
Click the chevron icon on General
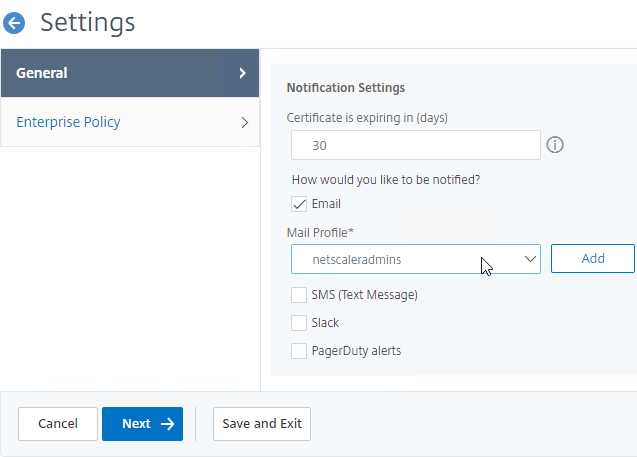(x=243, y=73)
